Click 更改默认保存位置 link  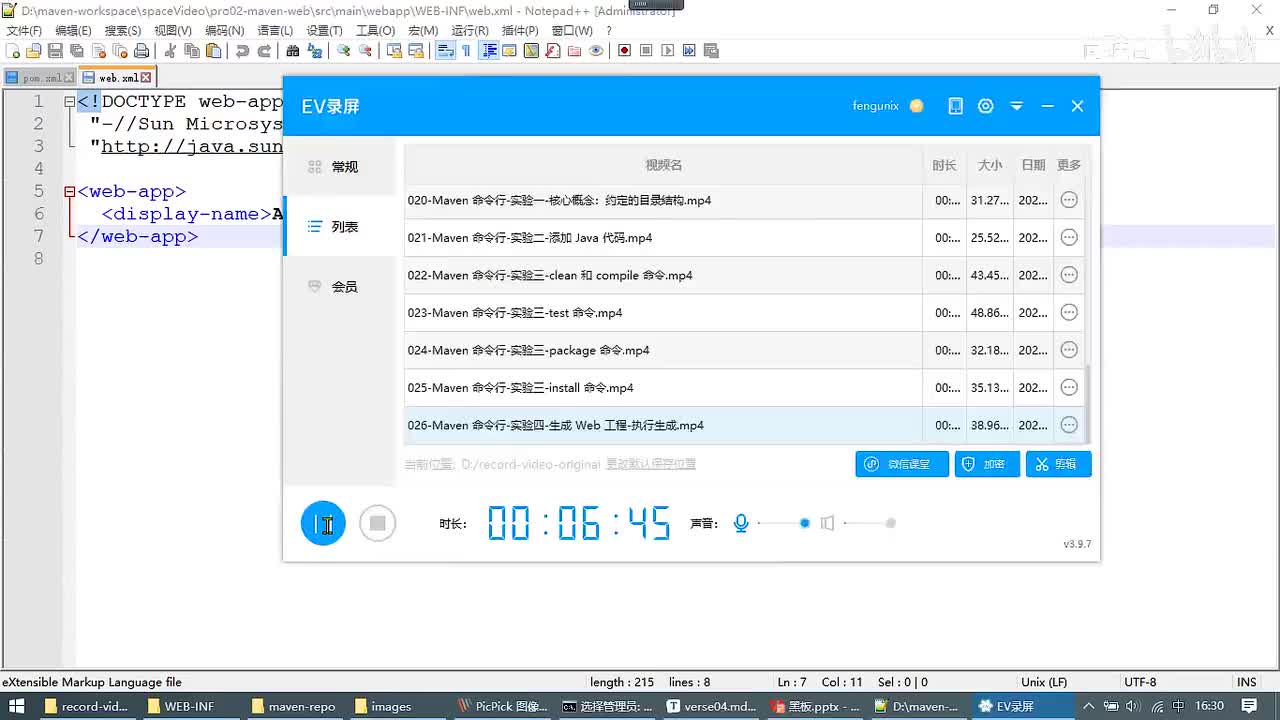(x=651, y=464)
